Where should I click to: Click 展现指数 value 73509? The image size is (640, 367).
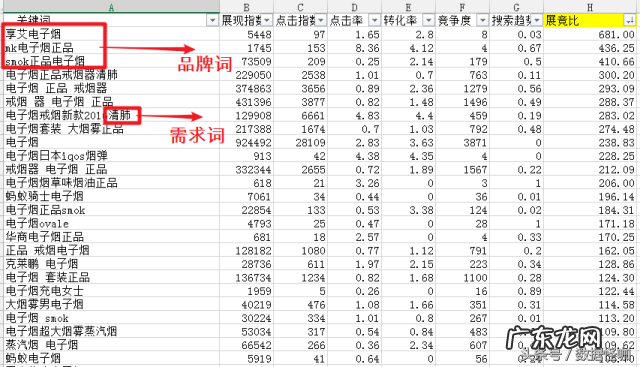(x=256, y=62)
